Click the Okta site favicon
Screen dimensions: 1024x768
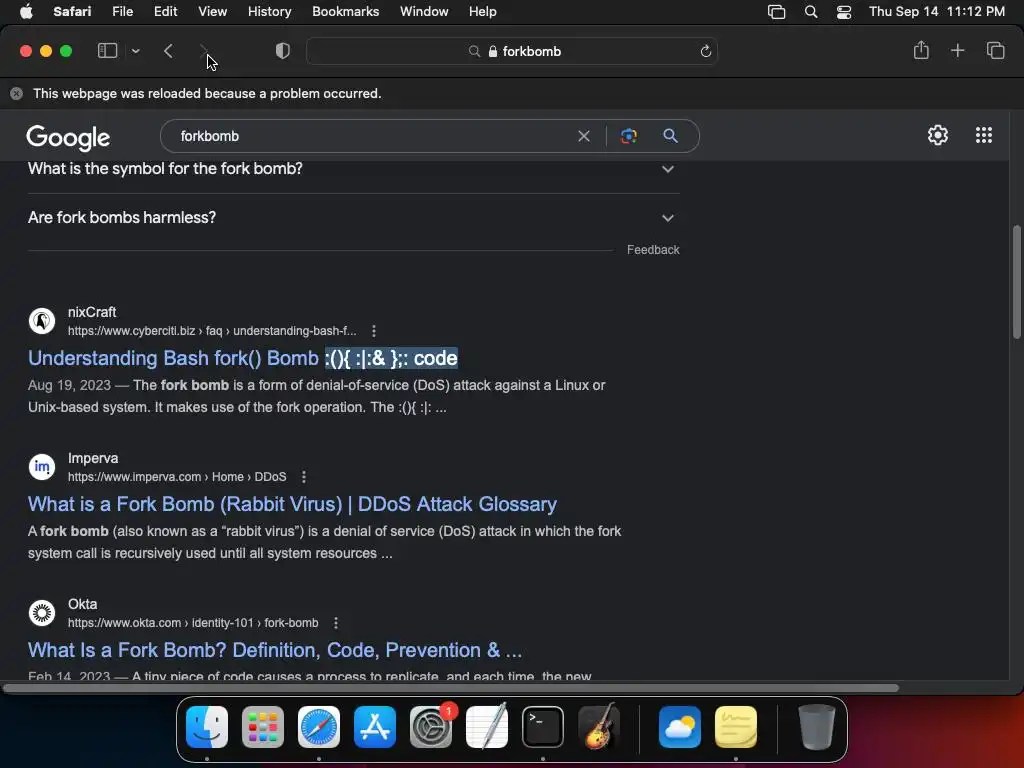pos(42,613)
